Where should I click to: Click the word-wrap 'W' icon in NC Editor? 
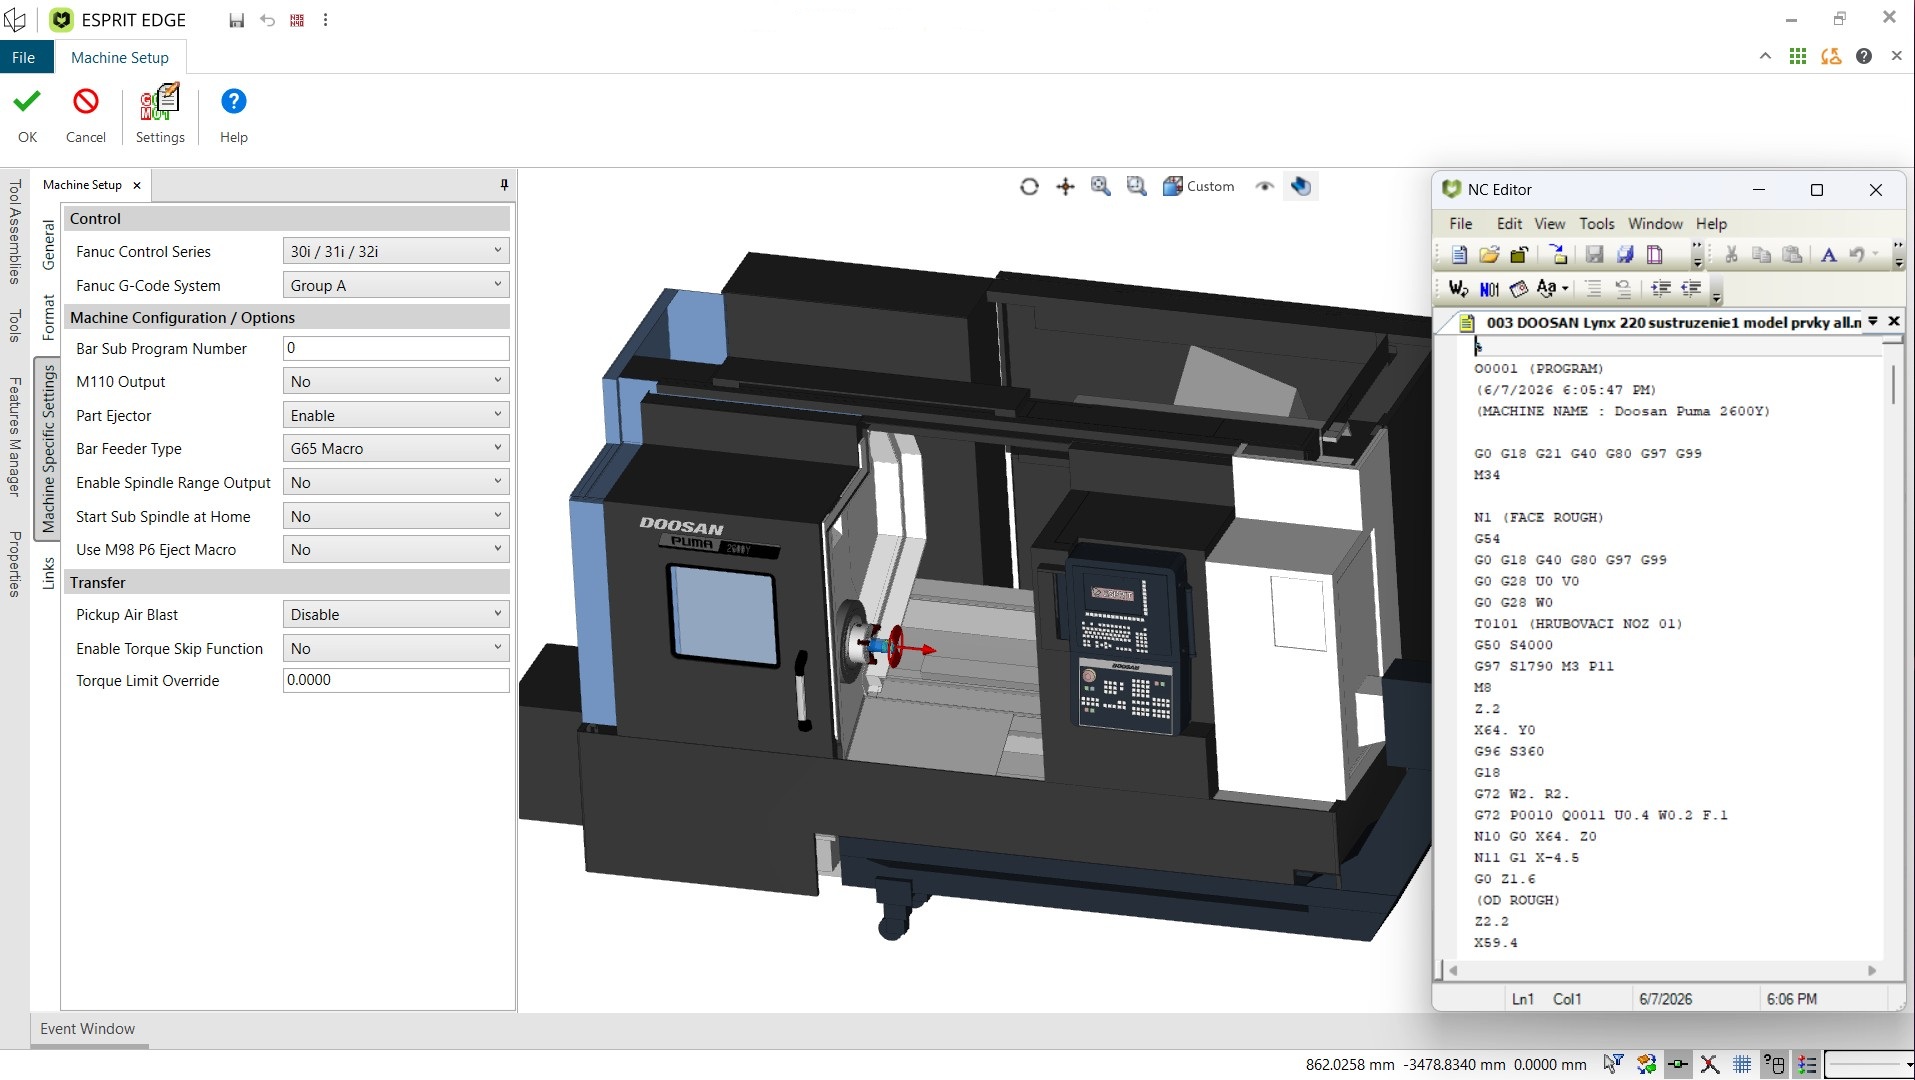coord(1458,289)
